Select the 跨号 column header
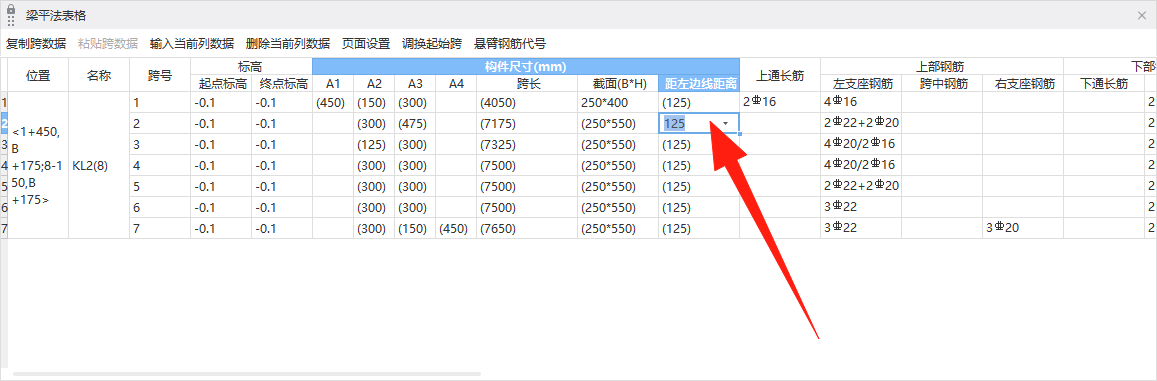 [160, 75]
